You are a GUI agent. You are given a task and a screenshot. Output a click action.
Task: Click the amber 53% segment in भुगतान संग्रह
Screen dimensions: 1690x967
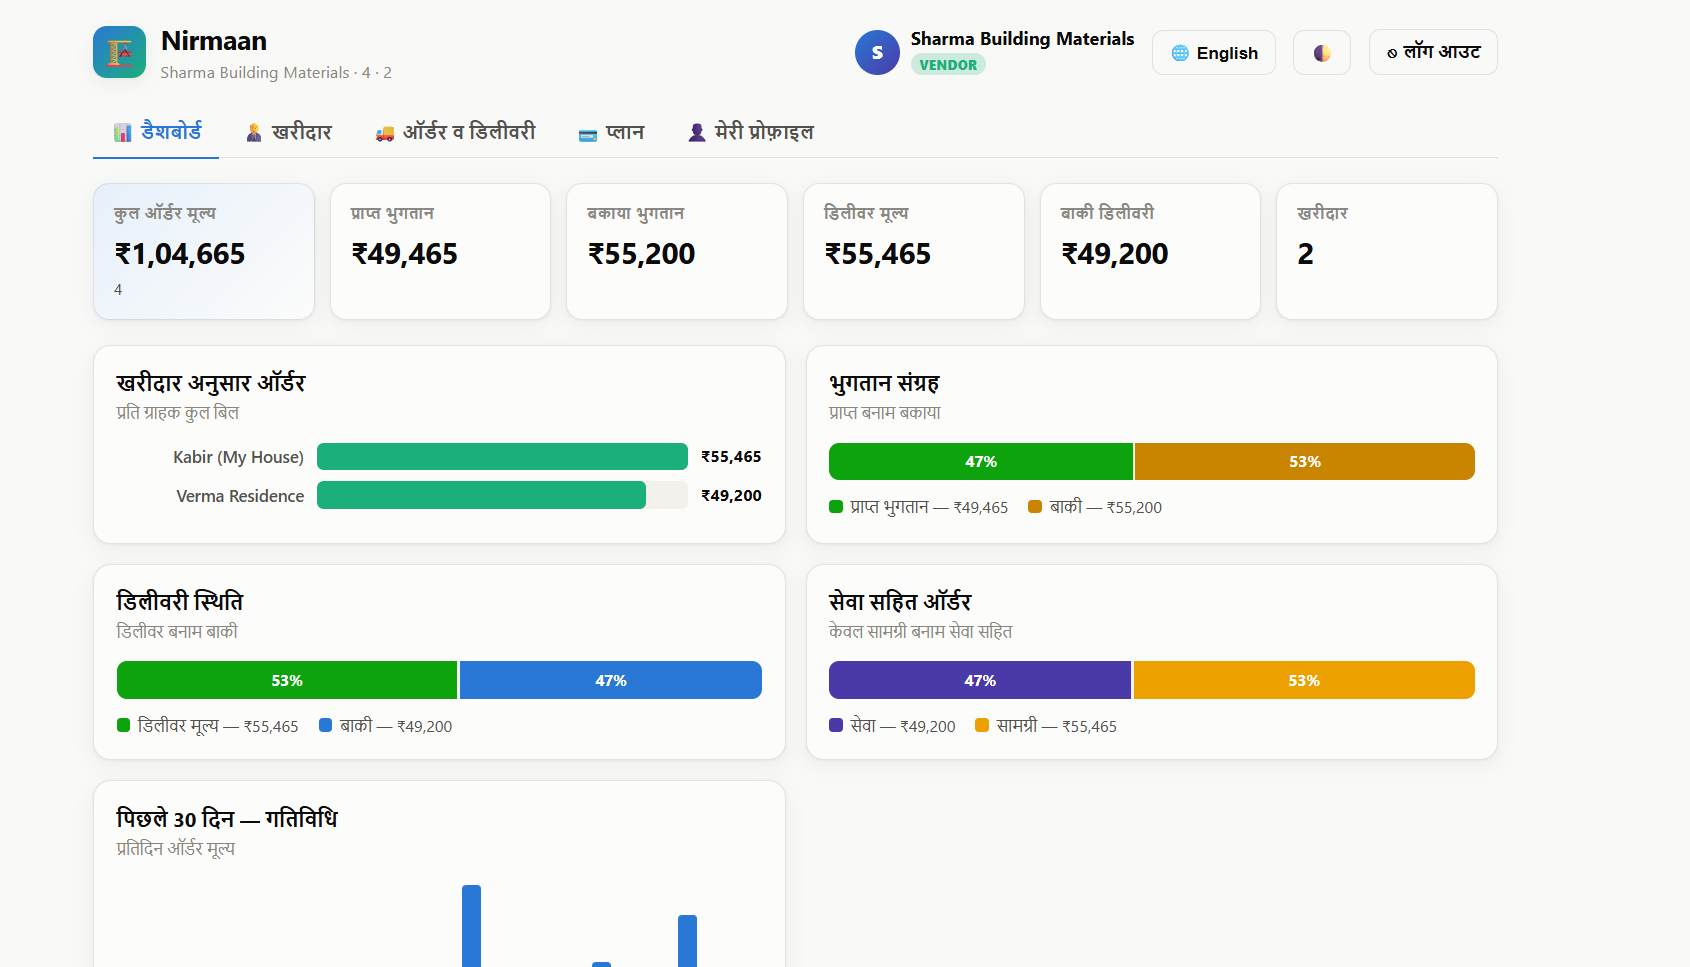(1305, 462)
